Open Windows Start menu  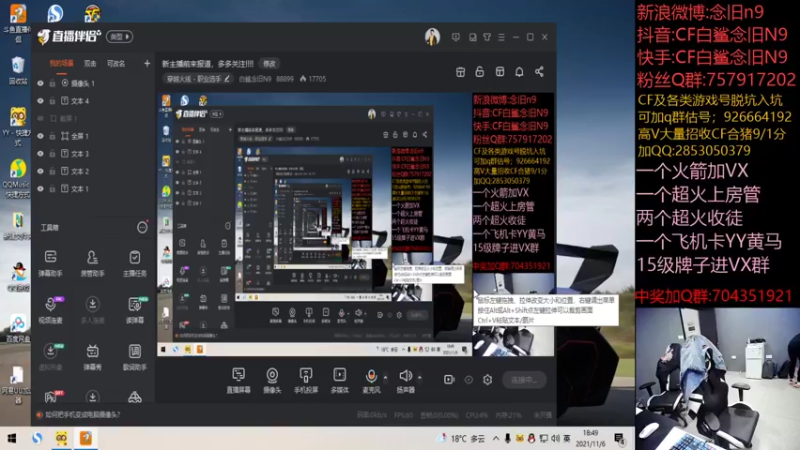tap(12, 438)
